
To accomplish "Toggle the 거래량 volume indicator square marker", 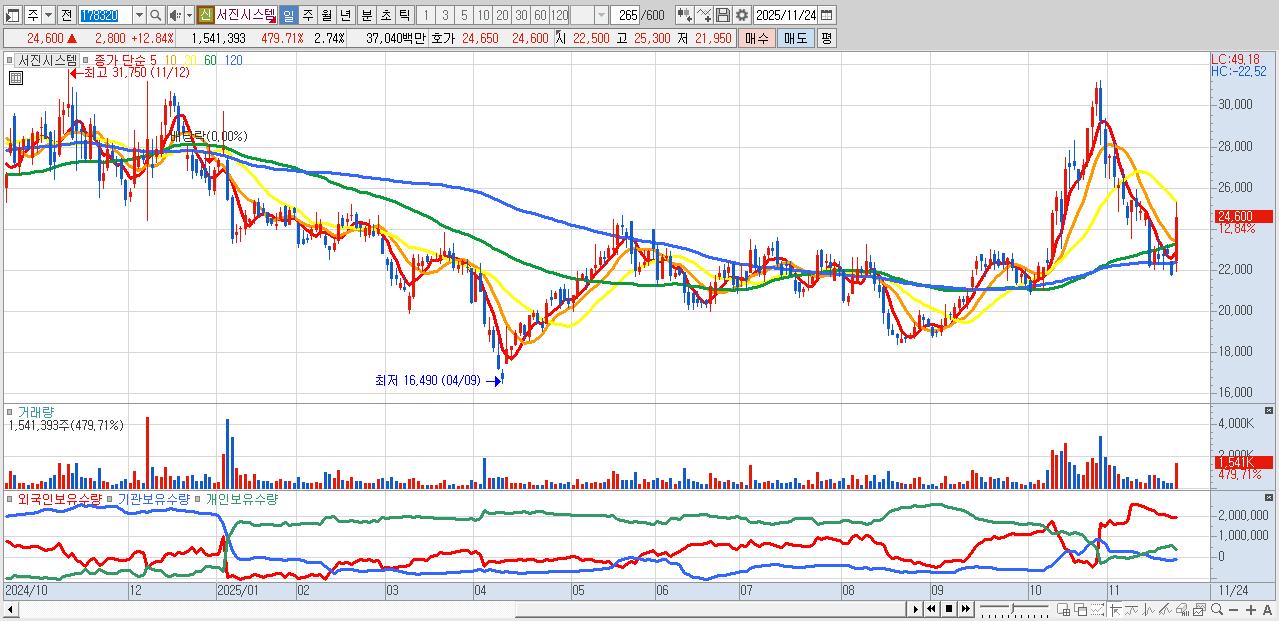I will [x=10, y=410].
